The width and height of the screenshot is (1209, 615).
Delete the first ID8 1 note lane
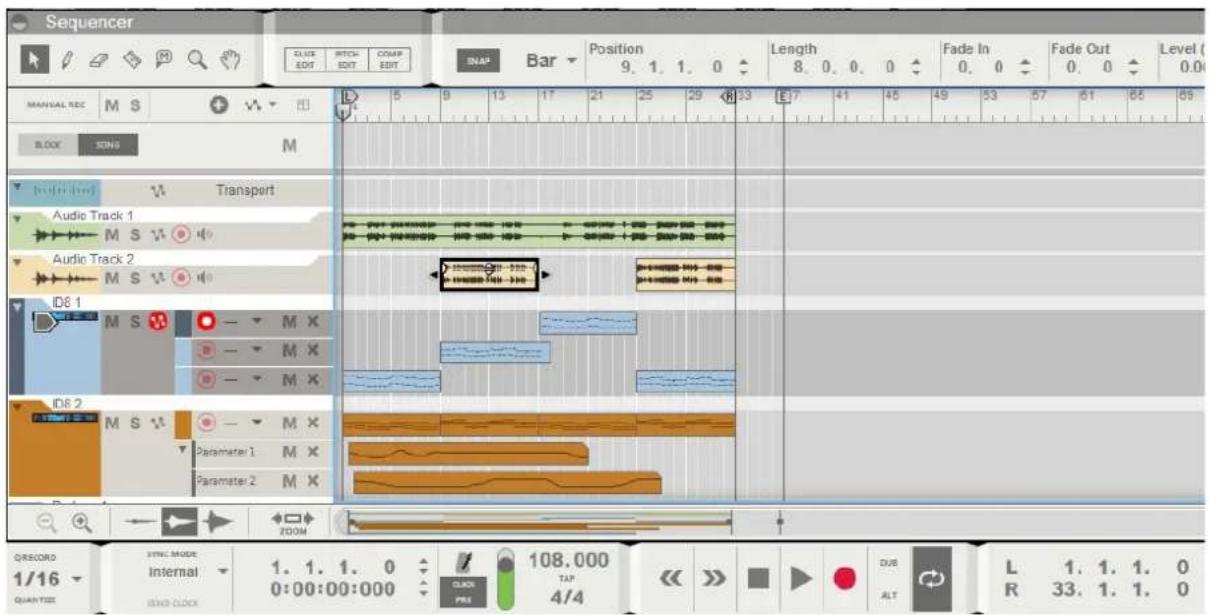pos(313,322)
